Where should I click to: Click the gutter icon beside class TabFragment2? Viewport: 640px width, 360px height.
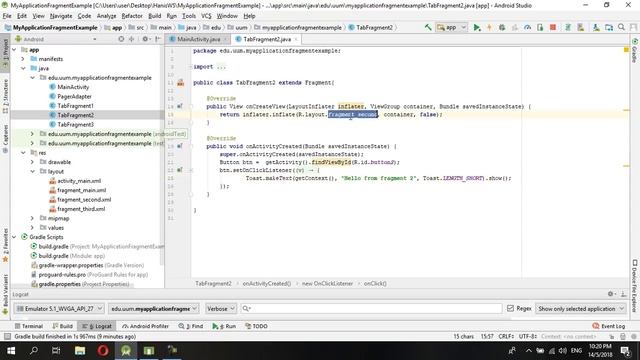point(180,83)
